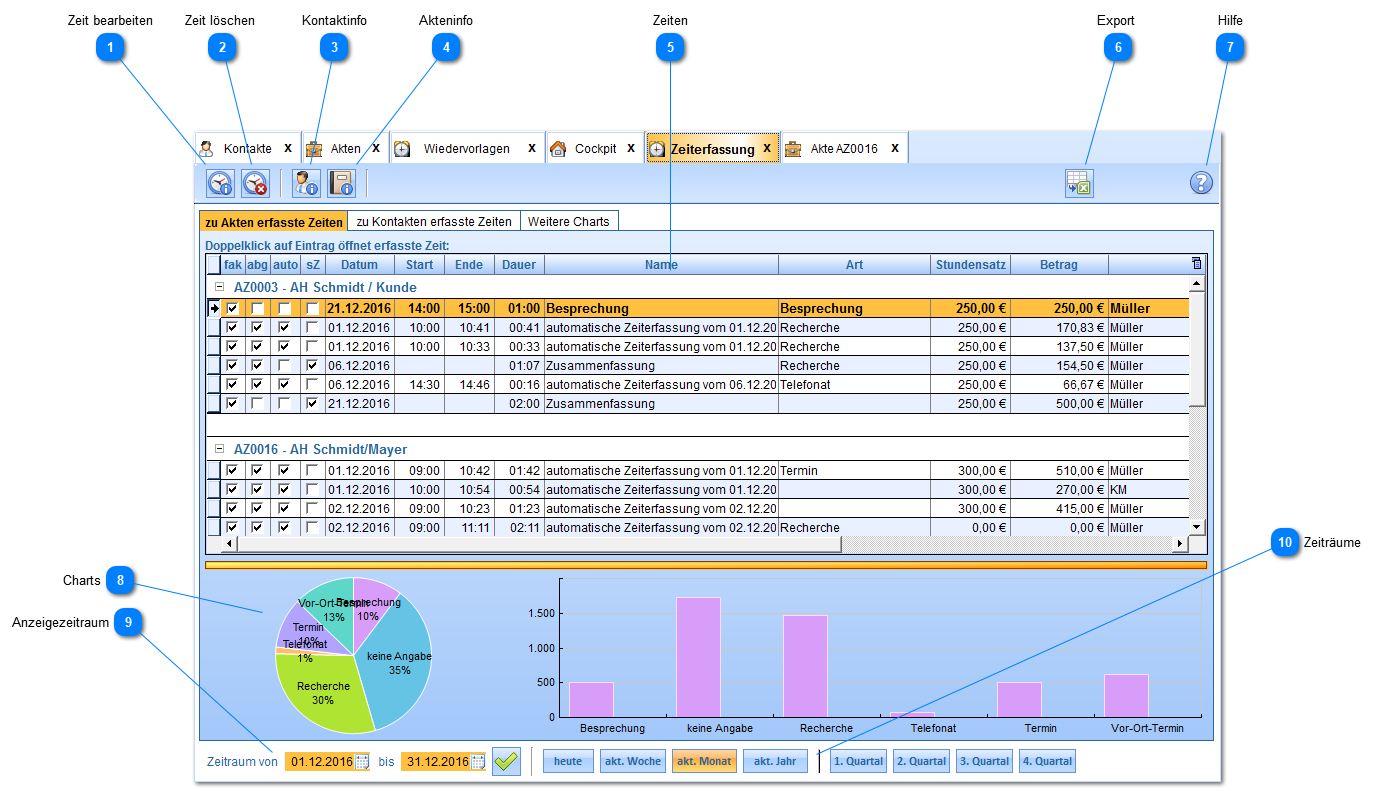The height and width of the screenshot is (791, 1377).
Task: Toggle abg checkbox in the 02.12.2016 10:23 row
Action: coord(258,508)
